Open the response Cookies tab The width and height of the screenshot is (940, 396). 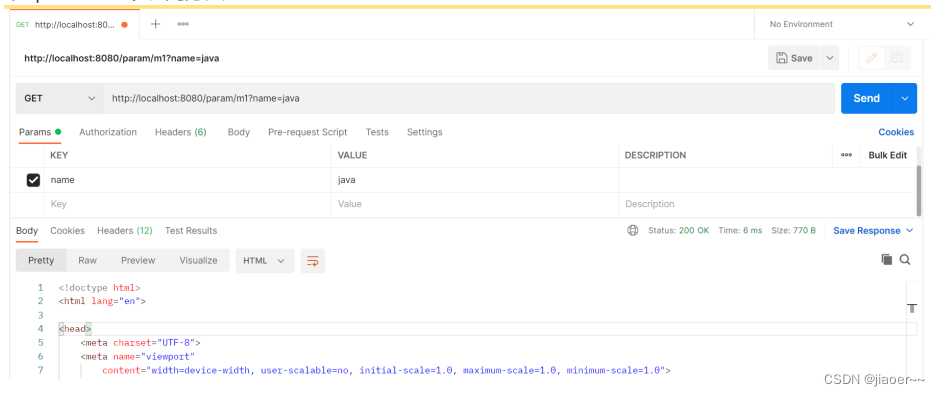(67, 231)
